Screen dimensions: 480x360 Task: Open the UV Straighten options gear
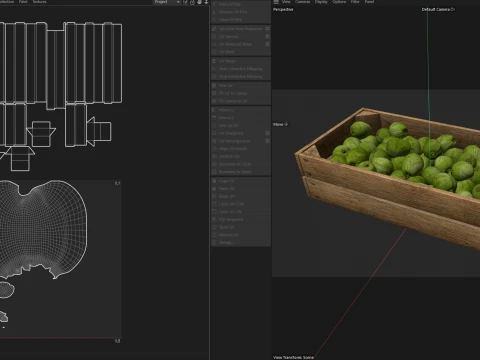click(x=267, y=133)
